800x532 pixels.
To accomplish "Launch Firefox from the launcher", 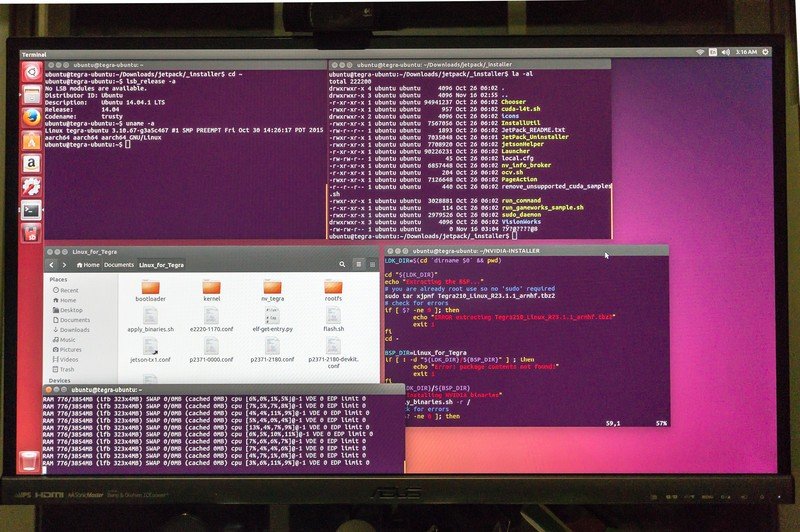I will [x=32, y=118].
